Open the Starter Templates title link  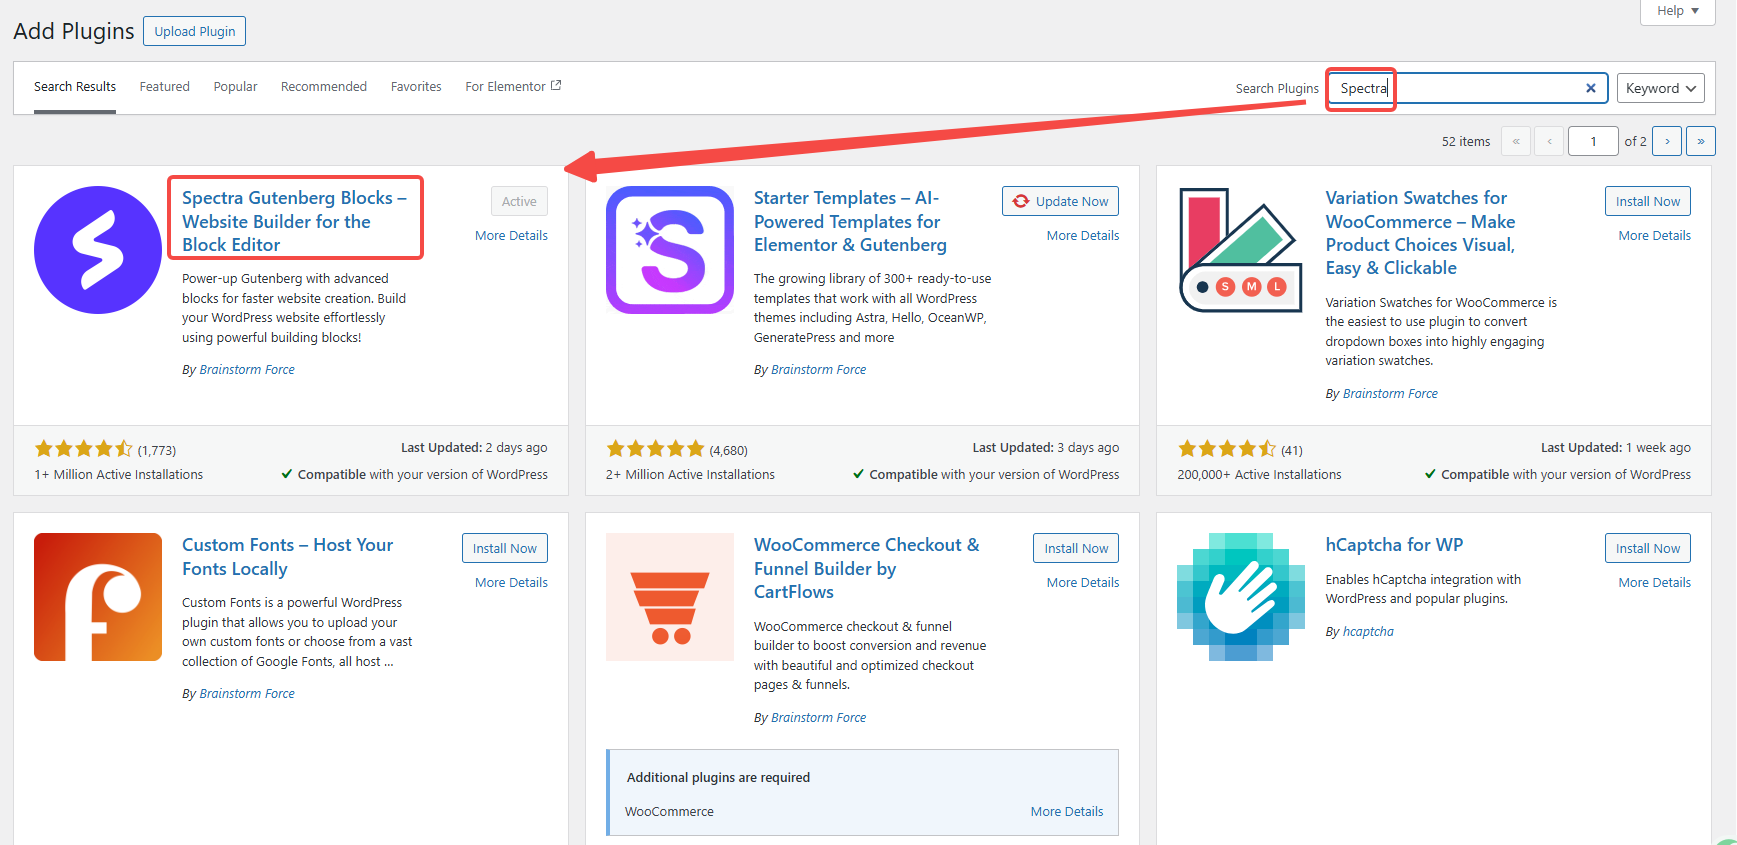tap(850, 221)
